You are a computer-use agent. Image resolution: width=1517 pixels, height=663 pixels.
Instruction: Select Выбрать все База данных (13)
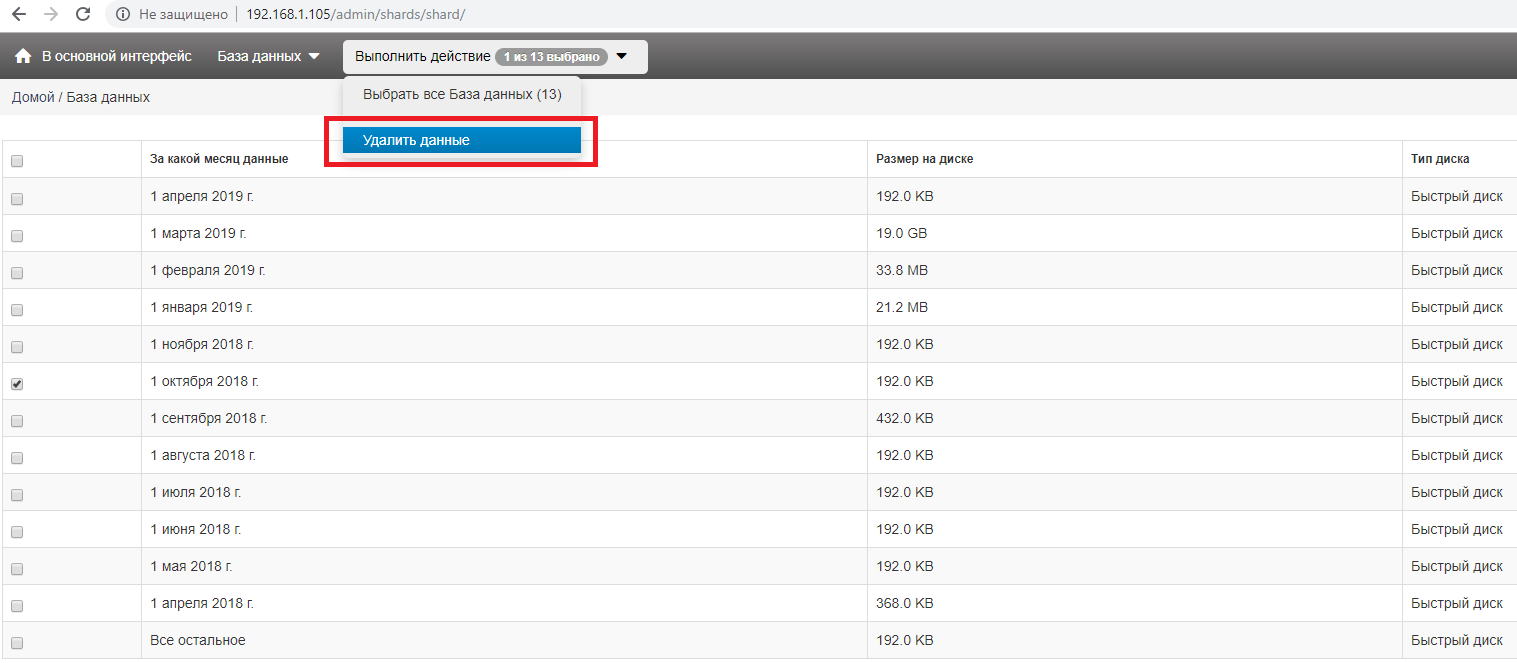click(x=461, y=95)
